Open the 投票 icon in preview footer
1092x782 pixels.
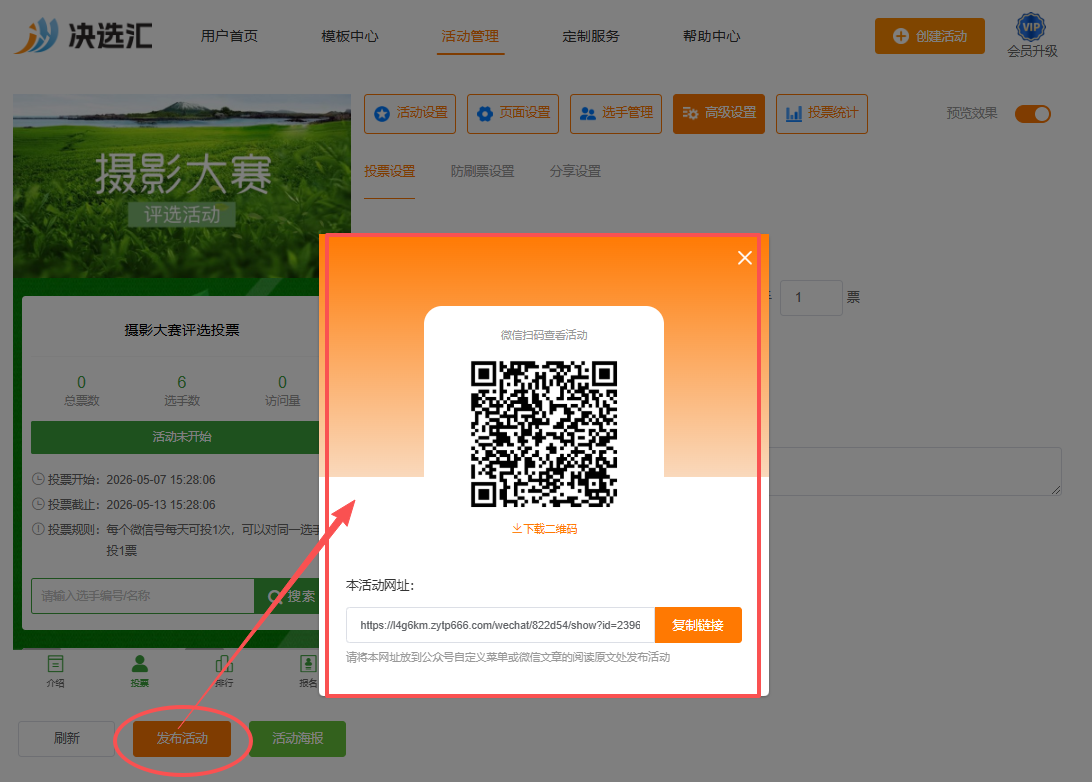140,671
